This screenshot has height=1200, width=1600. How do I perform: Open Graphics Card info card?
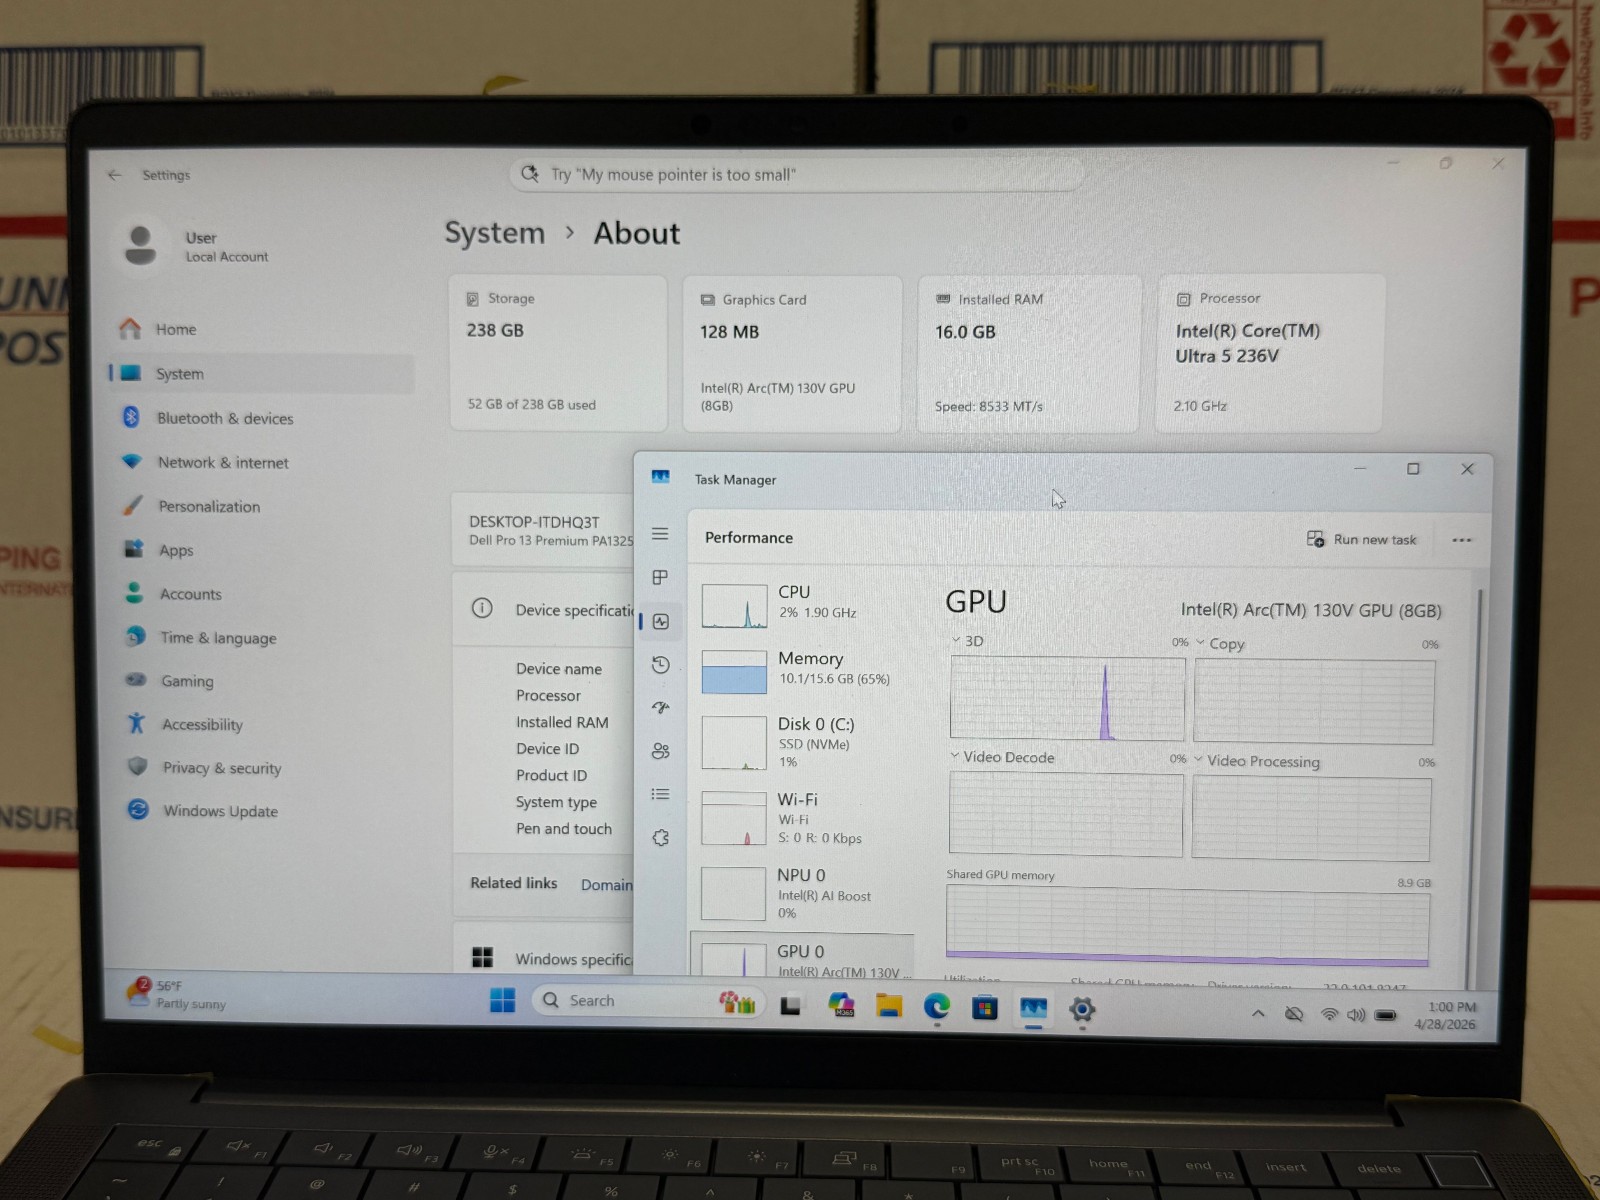click(x=792, y=353)
